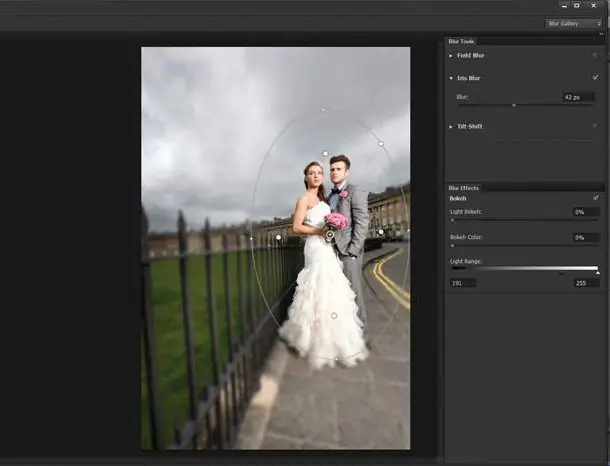Viewport: 610px width, 466px height.
Task: Click the Iris Blur center pin
Action: pyautogui.click(x=329, y=236)
